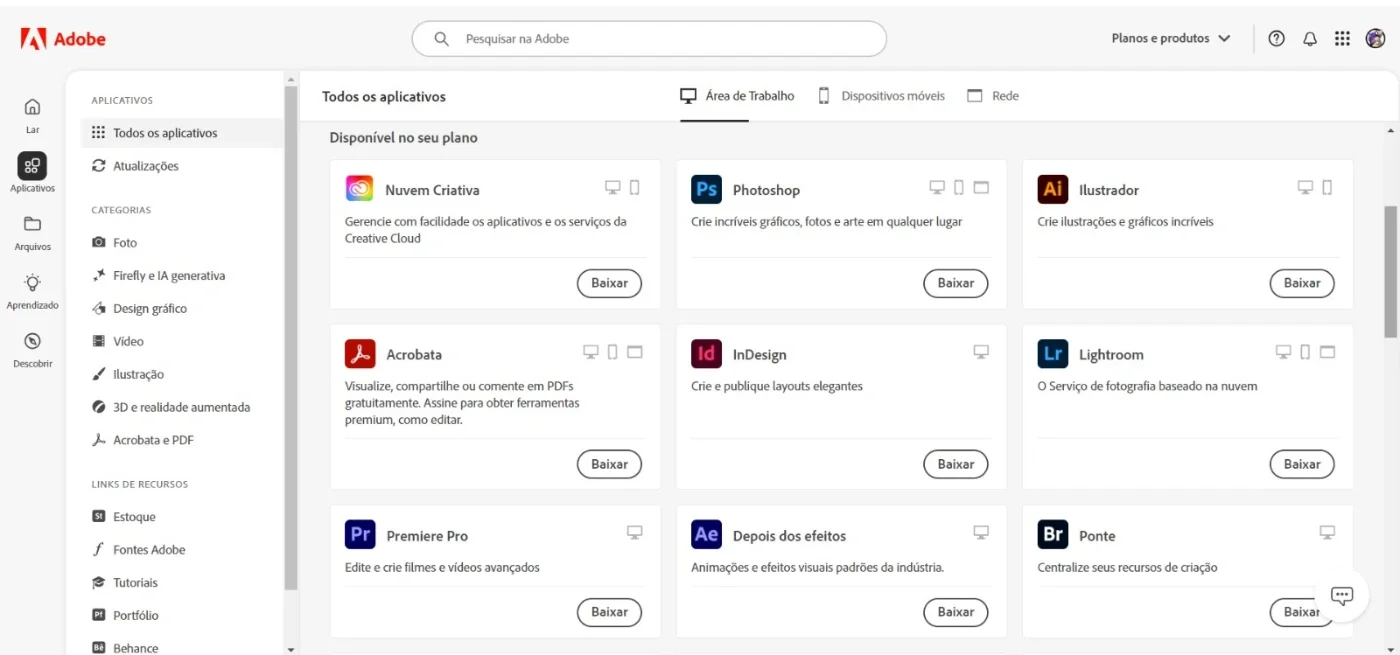Click the Adobe logo
The height and width of the screenshot is (655, 1400).
63,39
